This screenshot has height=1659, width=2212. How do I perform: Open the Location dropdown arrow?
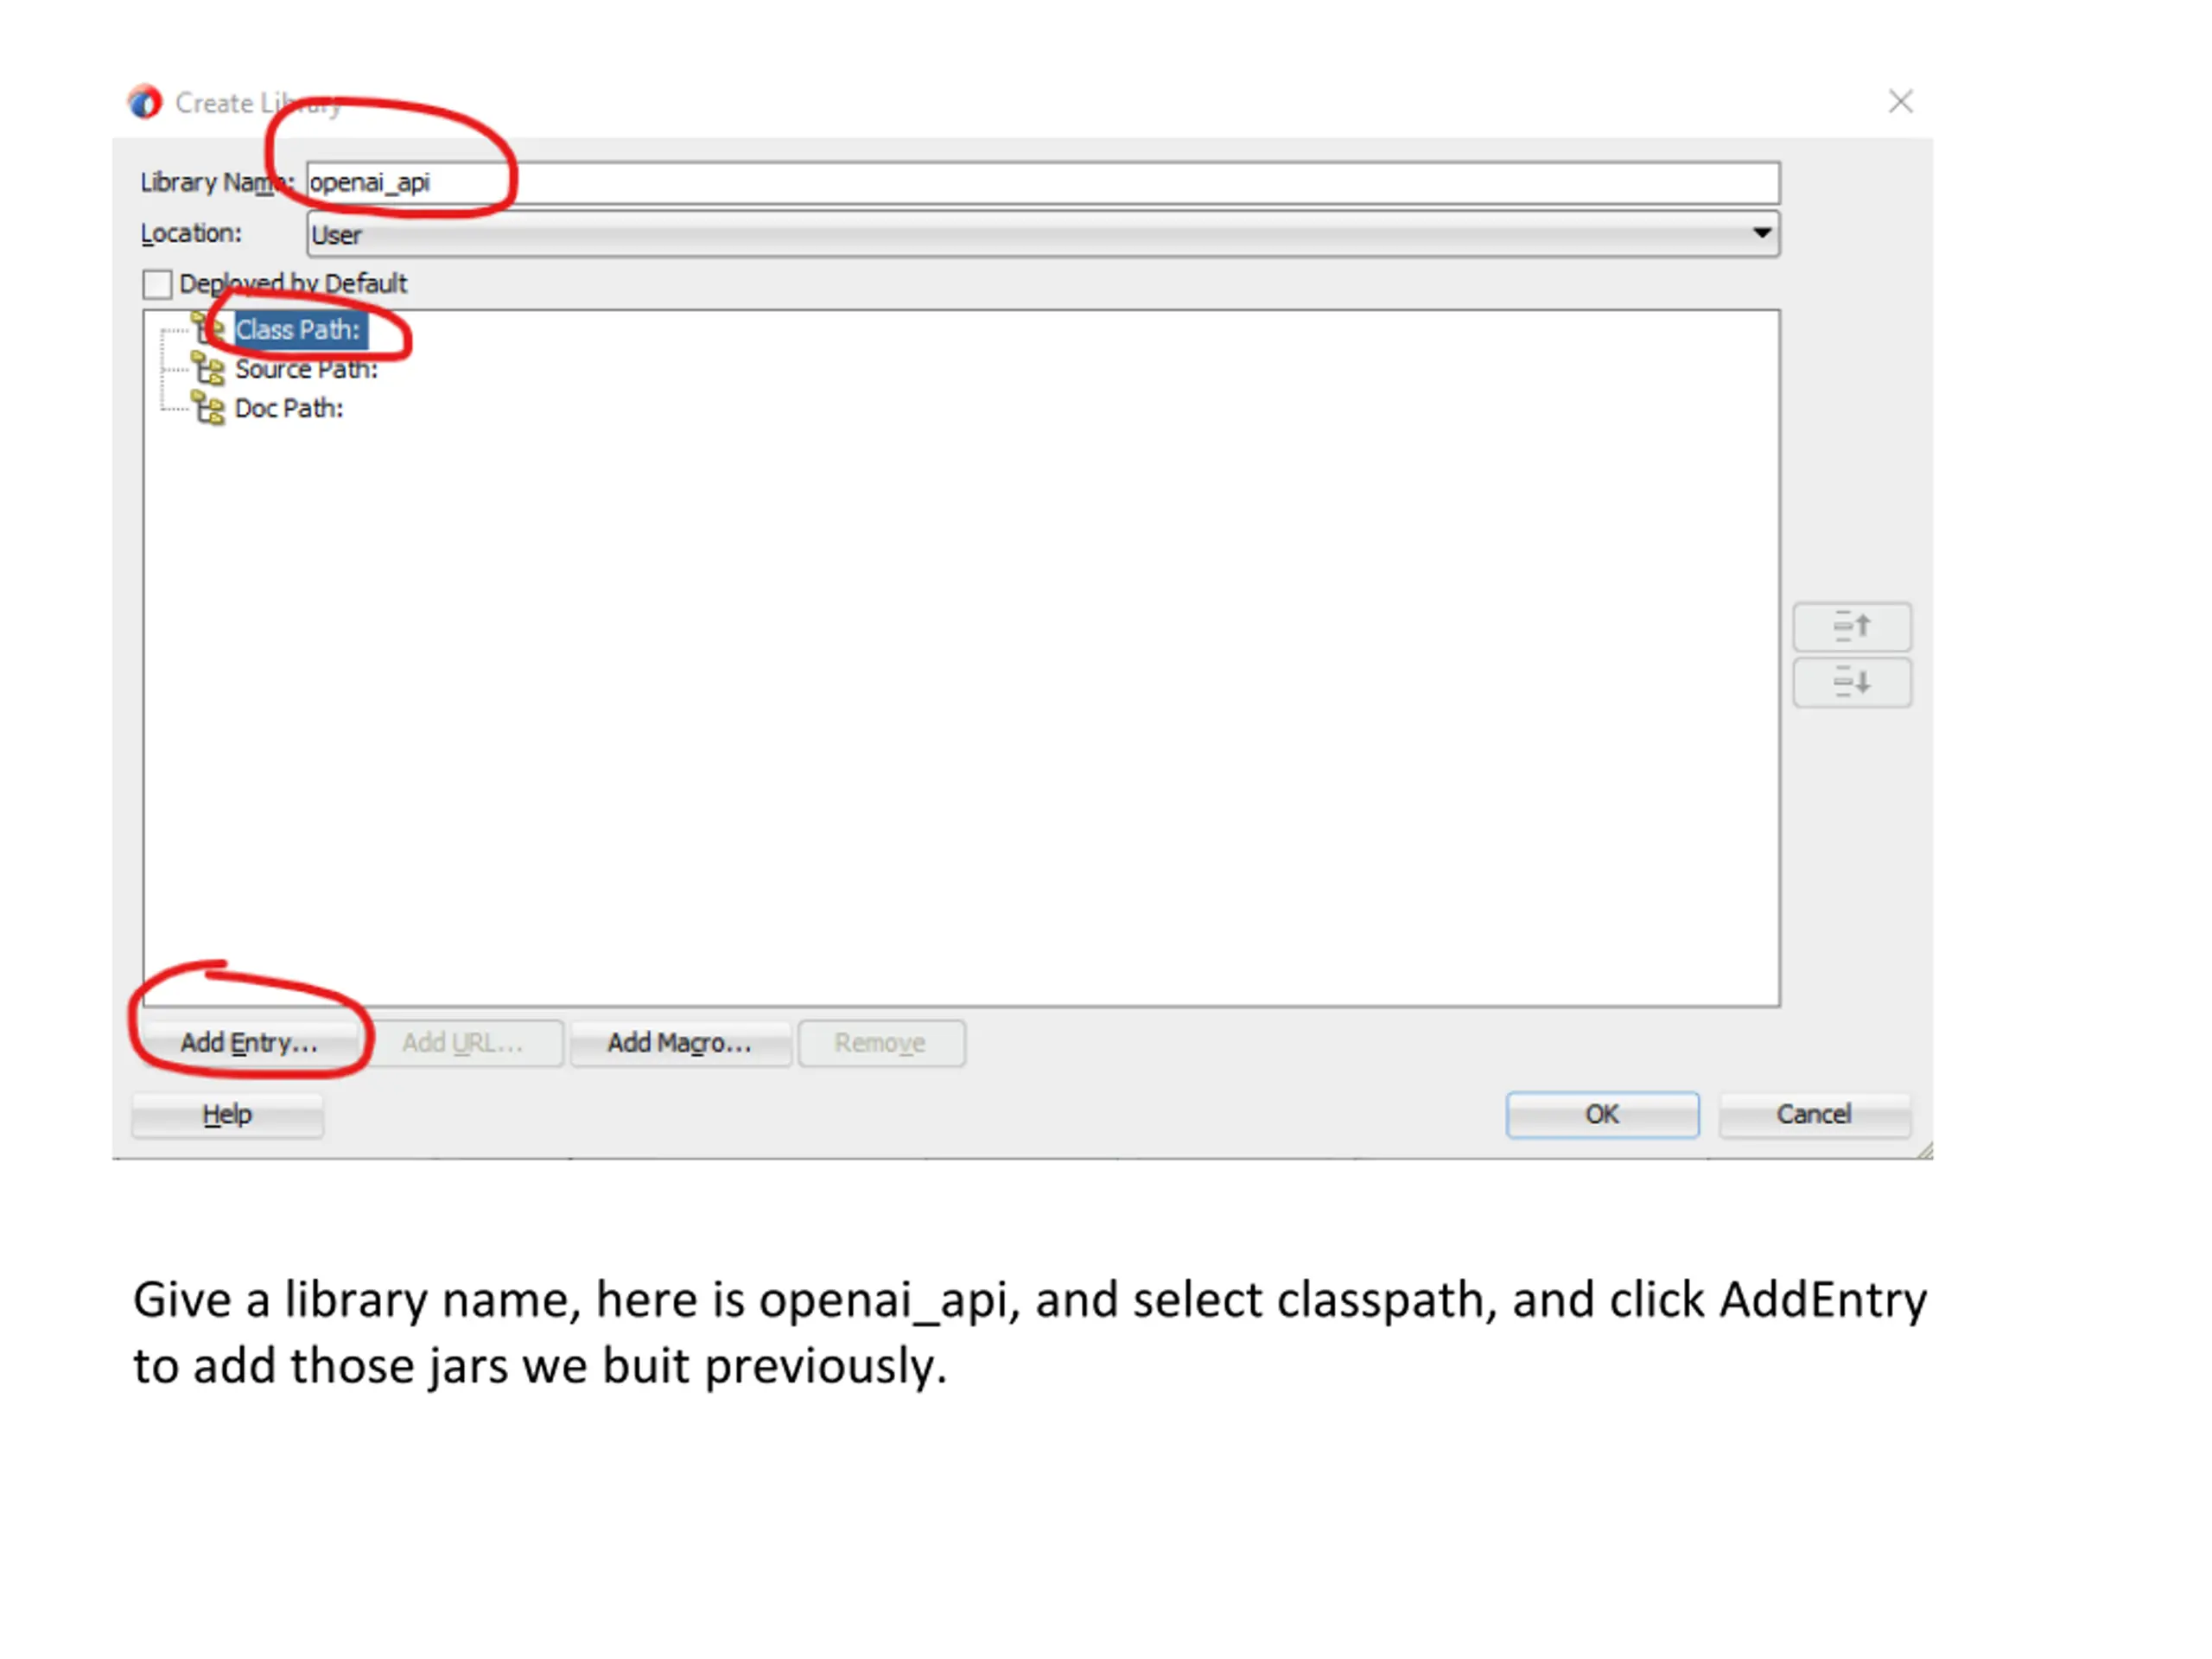tap(1761, 234)
